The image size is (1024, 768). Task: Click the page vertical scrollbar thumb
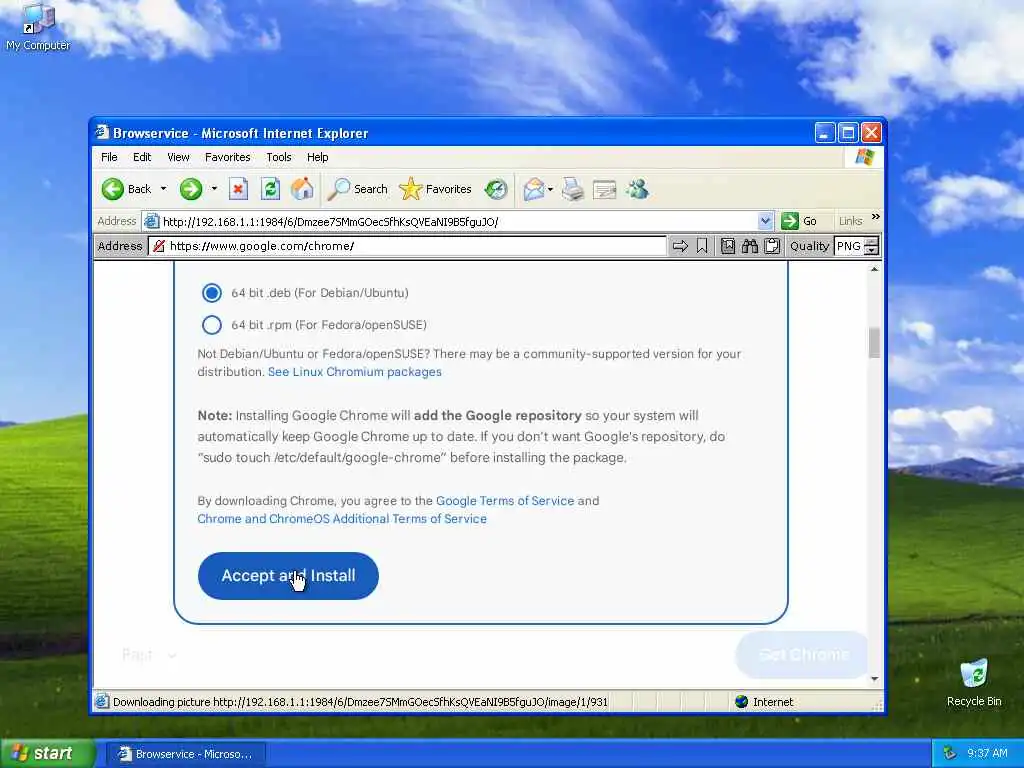(874, 343)
